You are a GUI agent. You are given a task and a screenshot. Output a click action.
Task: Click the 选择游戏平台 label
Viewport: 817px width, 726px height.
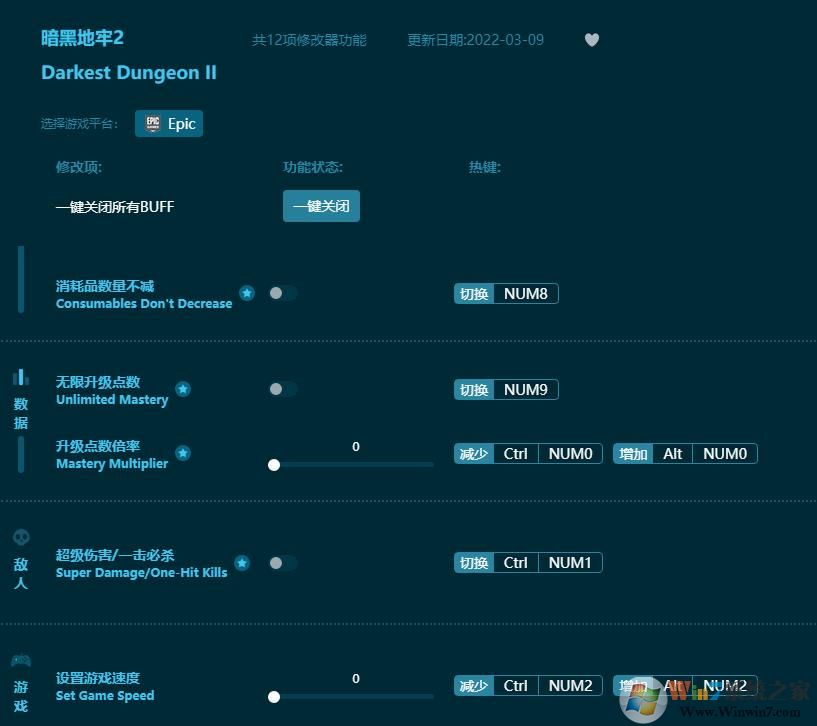[x=79, y=124]
